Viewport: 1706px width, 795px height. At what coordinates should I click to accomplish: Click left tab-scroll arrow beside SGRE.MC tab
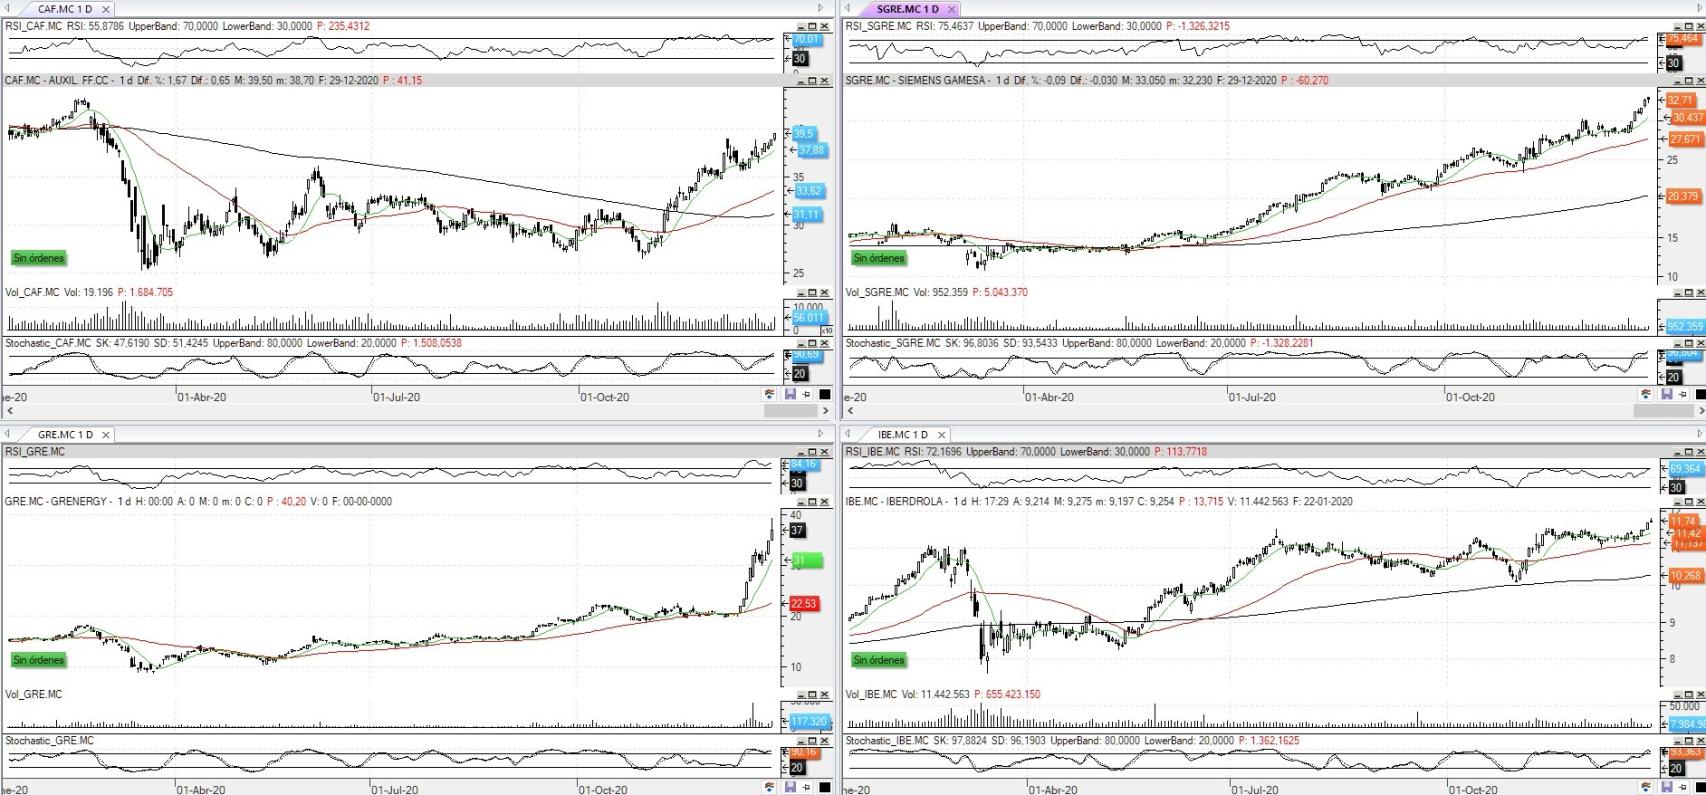848,9
